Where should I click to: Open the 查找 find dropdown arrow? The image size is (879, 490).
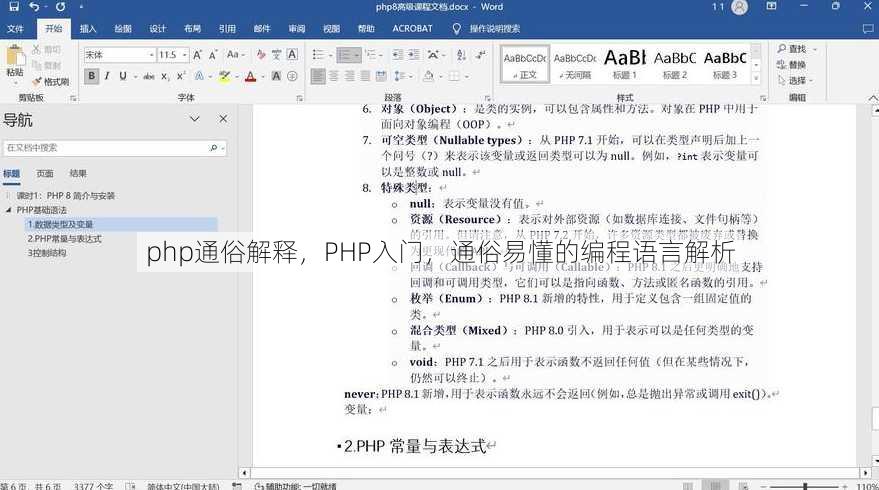815,49
